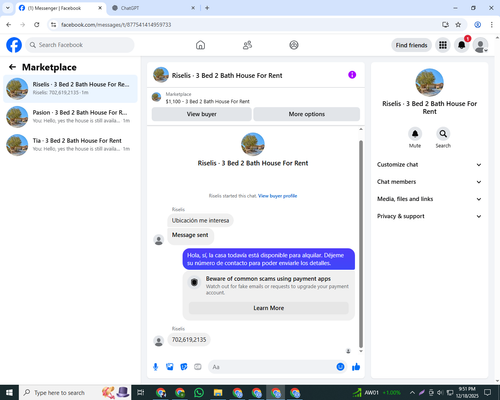
Task: Click Learn More on scam warning
Action: click(269, 308)
